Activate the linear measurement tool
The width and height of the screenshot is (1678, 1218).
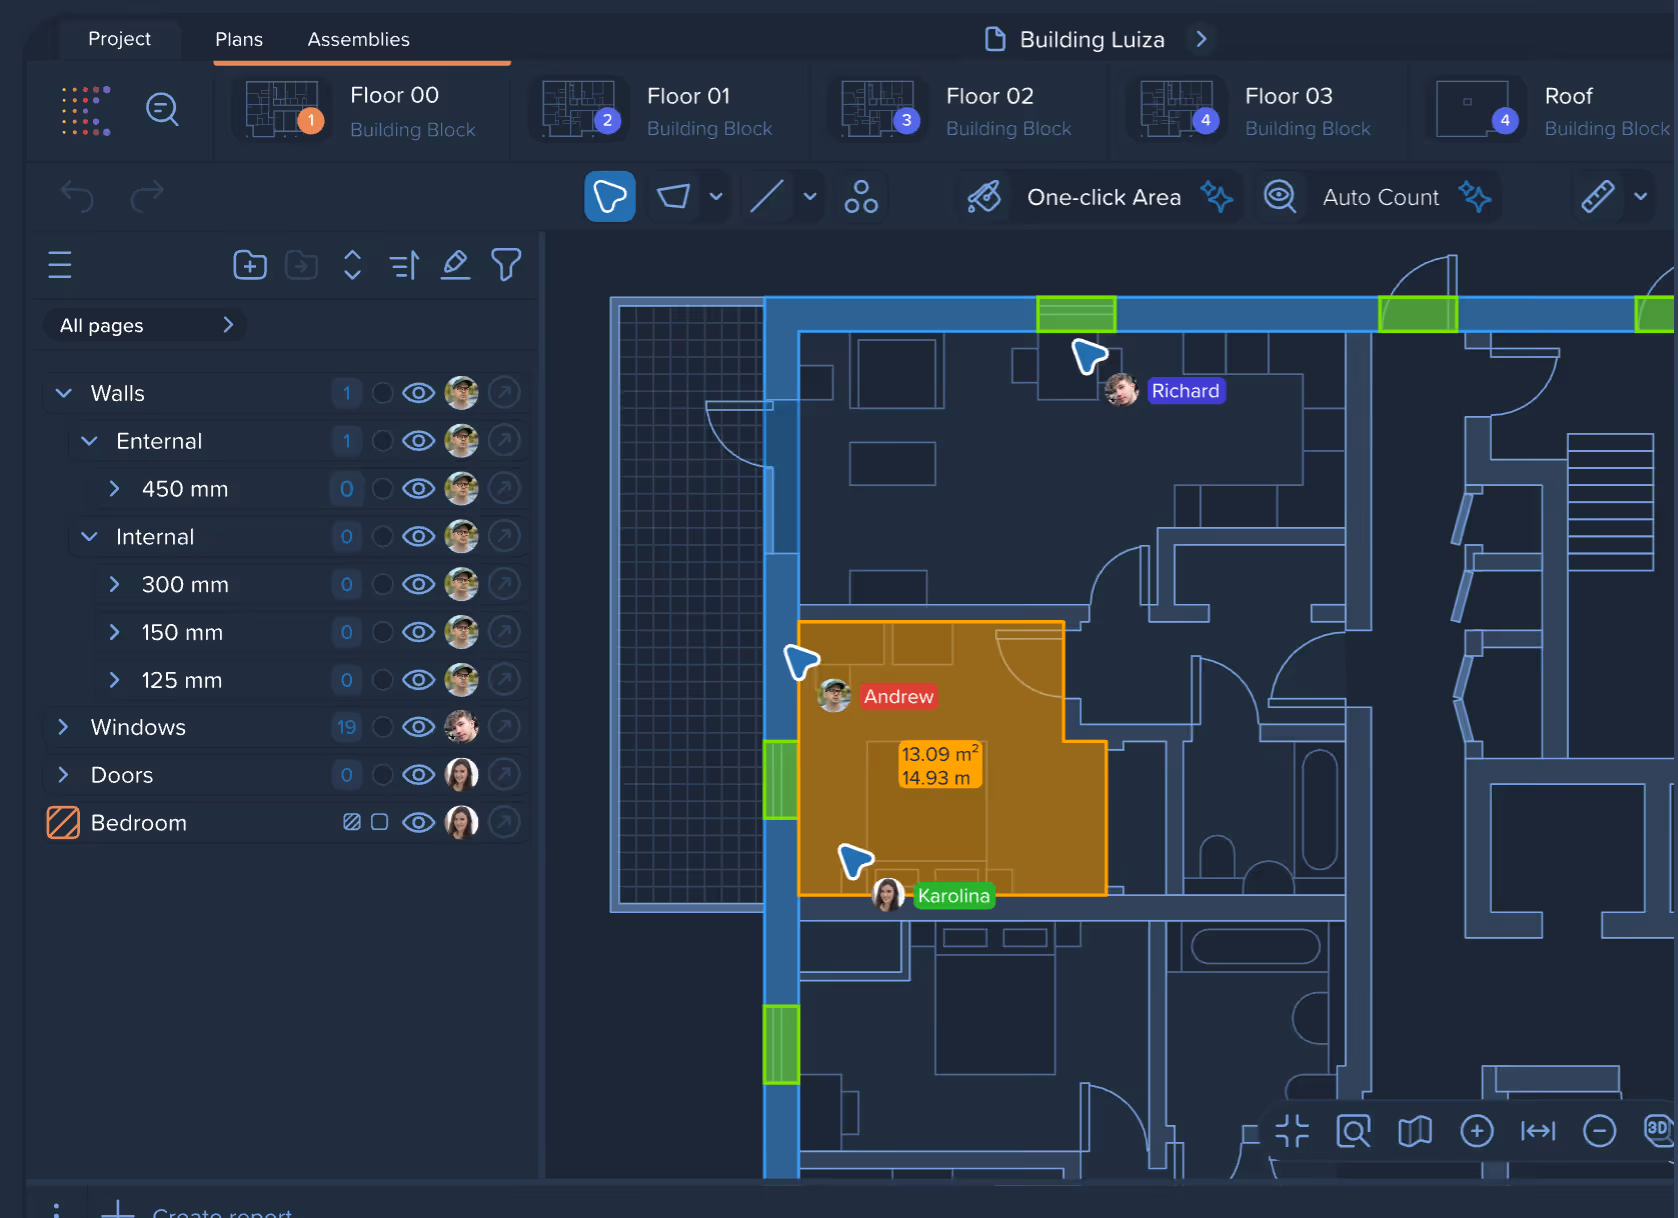(x=766, y=196)
